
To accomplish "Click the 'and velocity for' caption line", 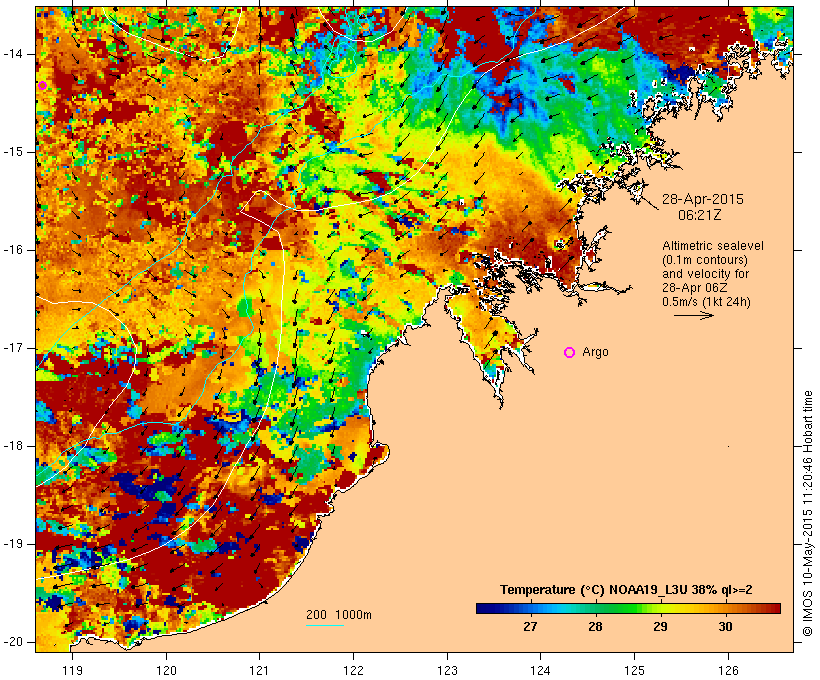I will pyautogui.click(x=705, y=274).
